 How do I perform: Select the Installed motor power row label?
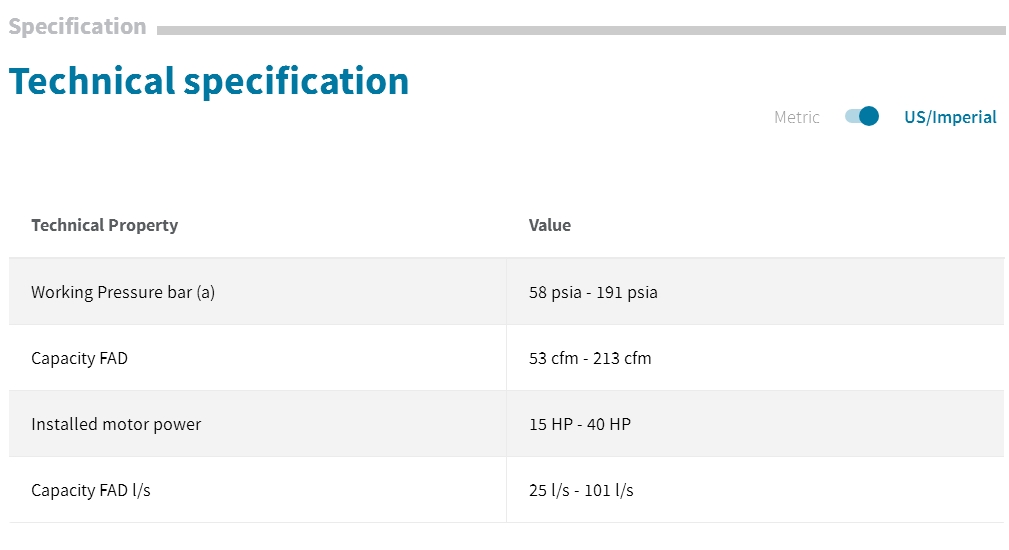[x=116, y=425]
